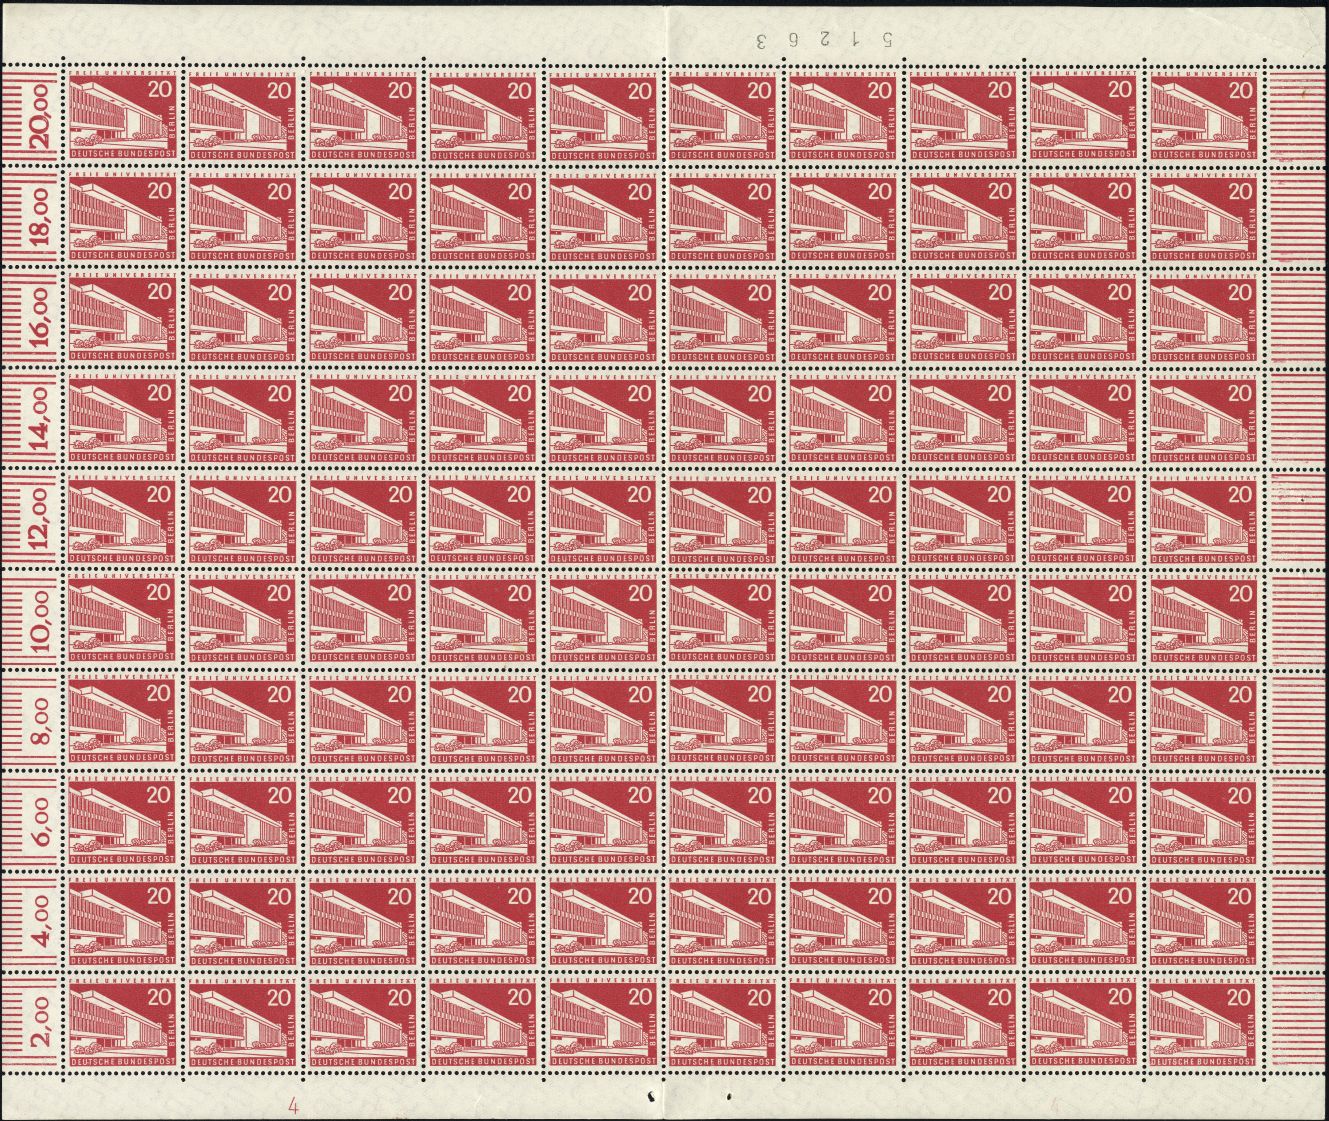Select the 2,00 bottom row margin label
1329x1121 pixels.
tap(40, 1028)
